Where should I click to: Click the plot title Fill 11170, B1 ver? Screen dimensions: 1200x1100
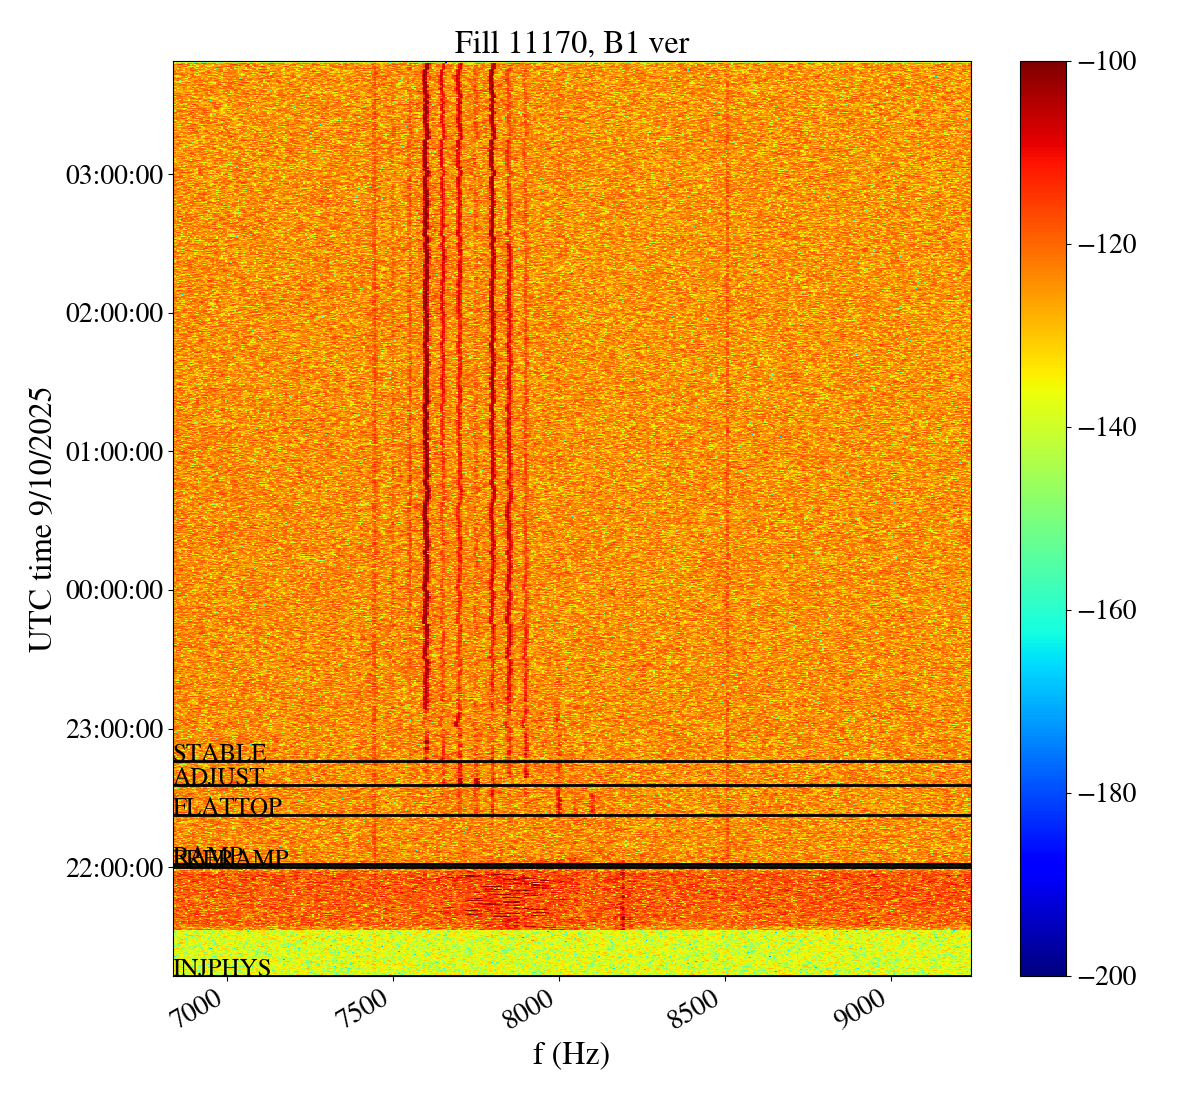click(571, 42)
